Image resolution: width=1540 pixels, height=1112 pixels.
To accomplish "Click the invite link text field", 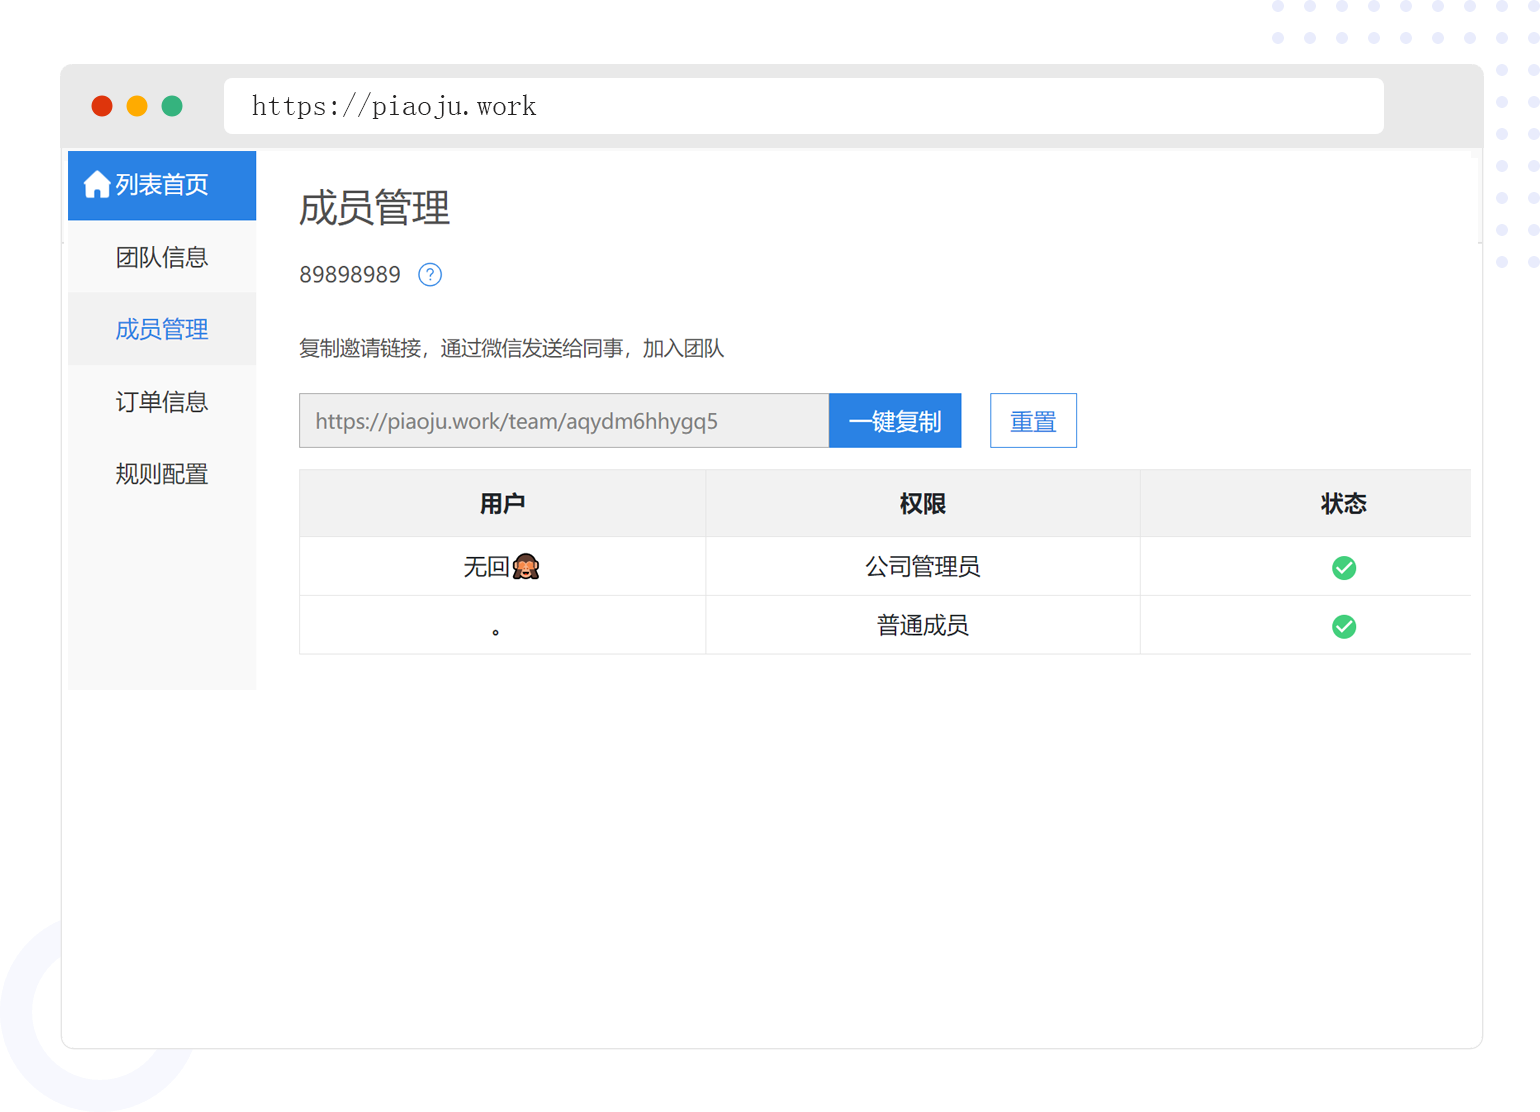I will [563, 421].
